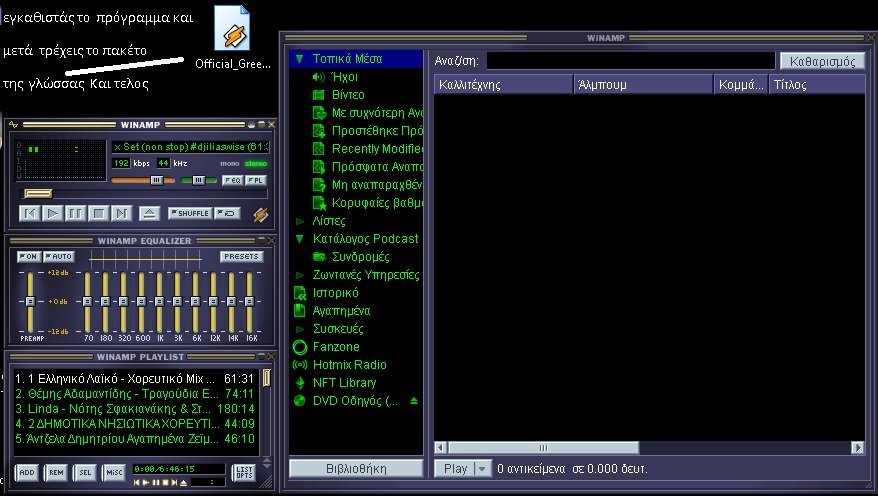The image size is (878, 496).
Task: Select the Προστέθηκε Πρόσφατα smart view
Action: click(x=368, y=130)
